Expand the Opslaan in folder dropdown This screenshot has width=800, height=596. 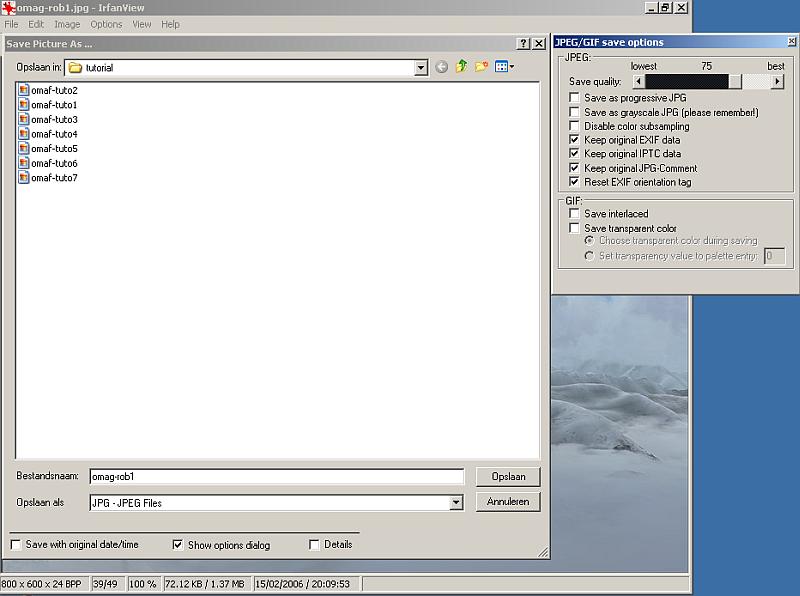pyautogui.click(x=421, y=68)
